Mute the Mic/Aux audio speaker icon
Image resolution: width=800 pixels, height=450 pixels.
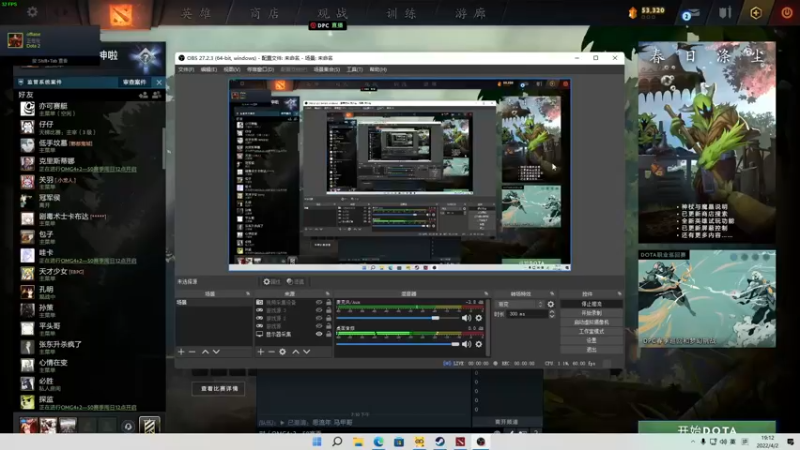[x=466, y=318]
